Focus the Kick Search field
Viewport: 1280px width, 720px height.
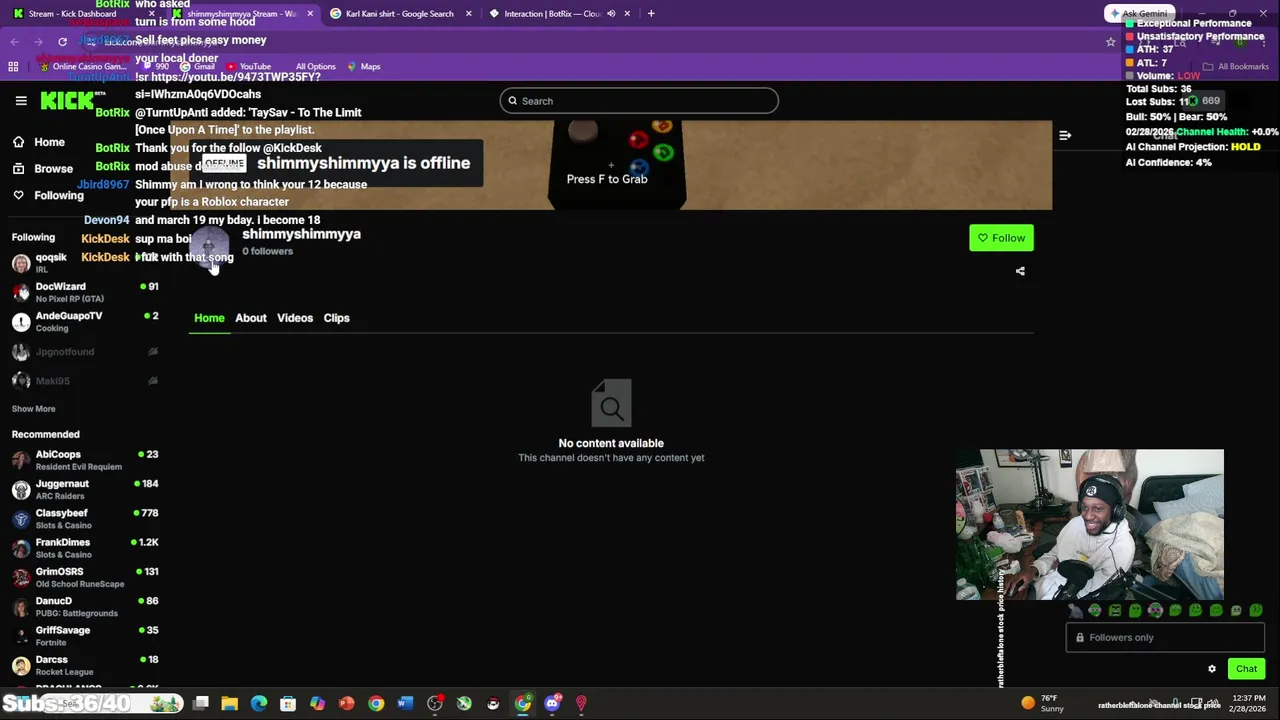click(639, 101)
